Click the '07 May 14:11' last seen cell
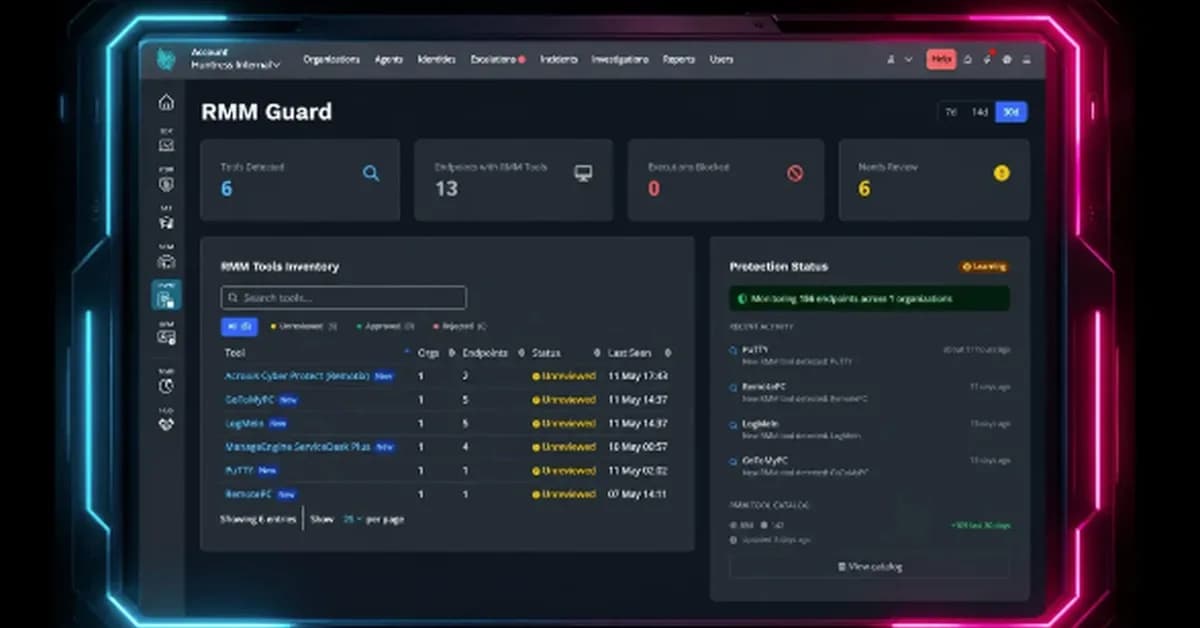Screen dimensions: 1200x628 click(x=638, y=494)
